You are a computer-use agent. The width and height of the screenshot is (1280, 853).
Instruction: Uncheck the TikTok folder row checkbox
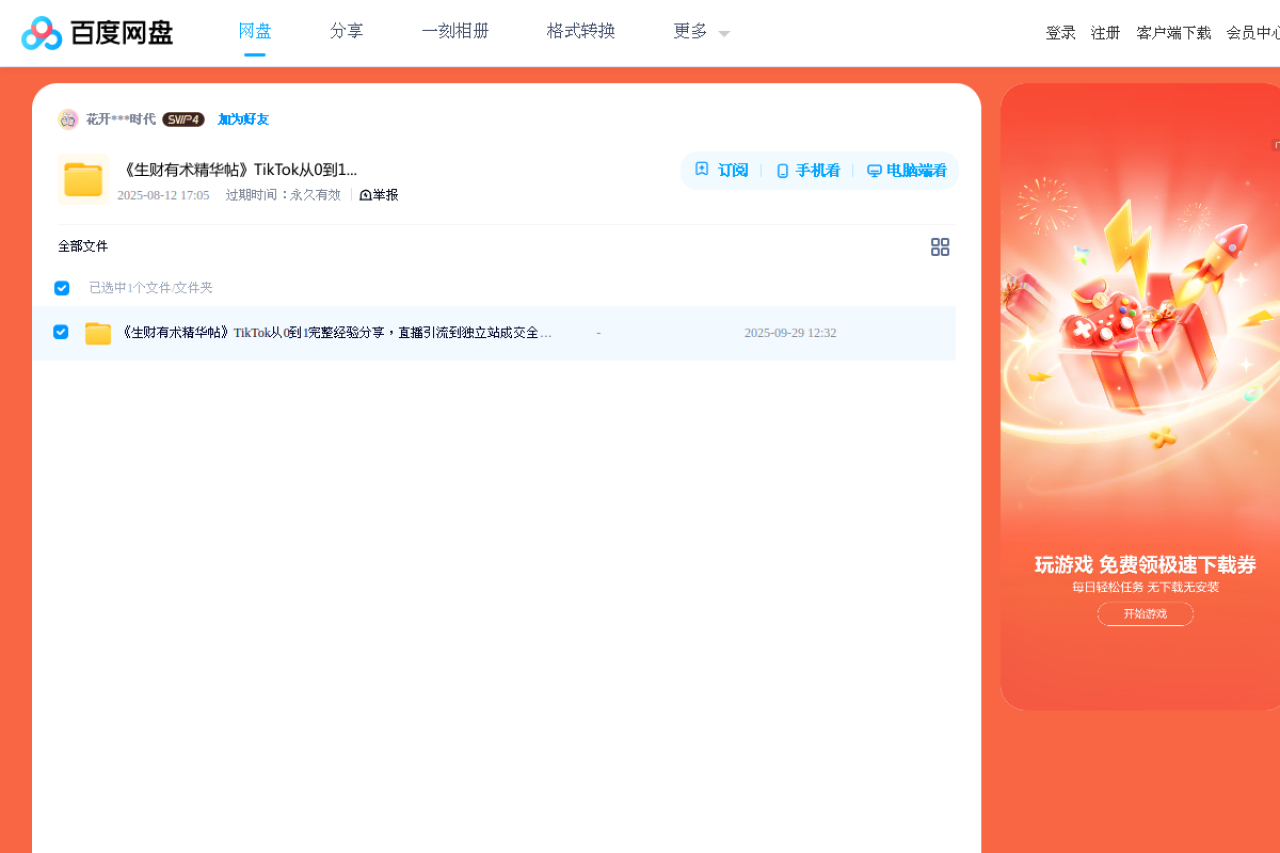[61, 332]
